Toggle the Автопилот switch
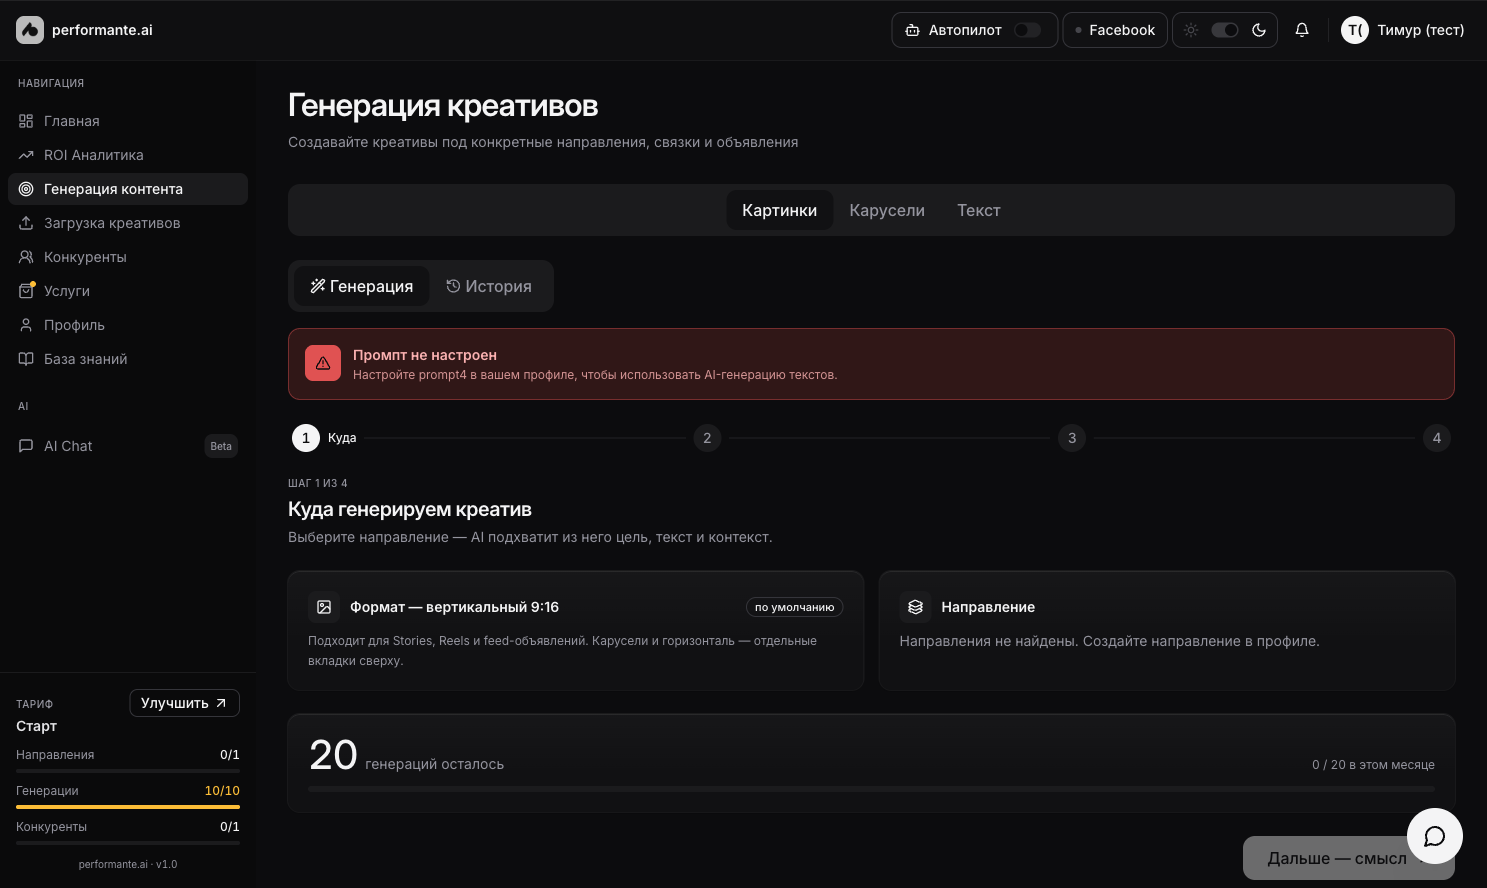The image size is (1487, 888). 1027,30
